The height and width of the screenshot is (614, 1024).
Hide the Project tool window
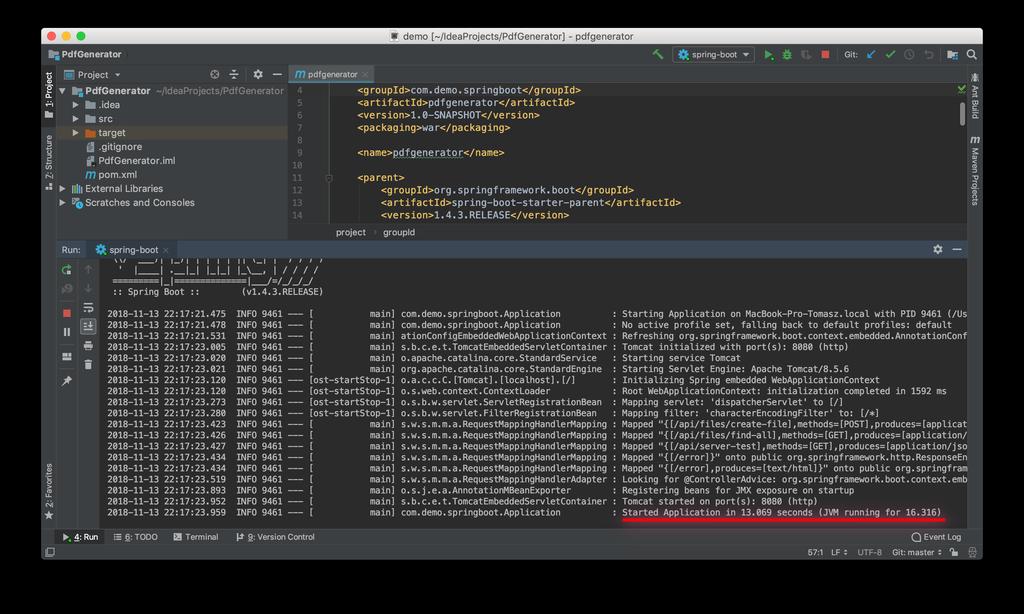[277, 74]
